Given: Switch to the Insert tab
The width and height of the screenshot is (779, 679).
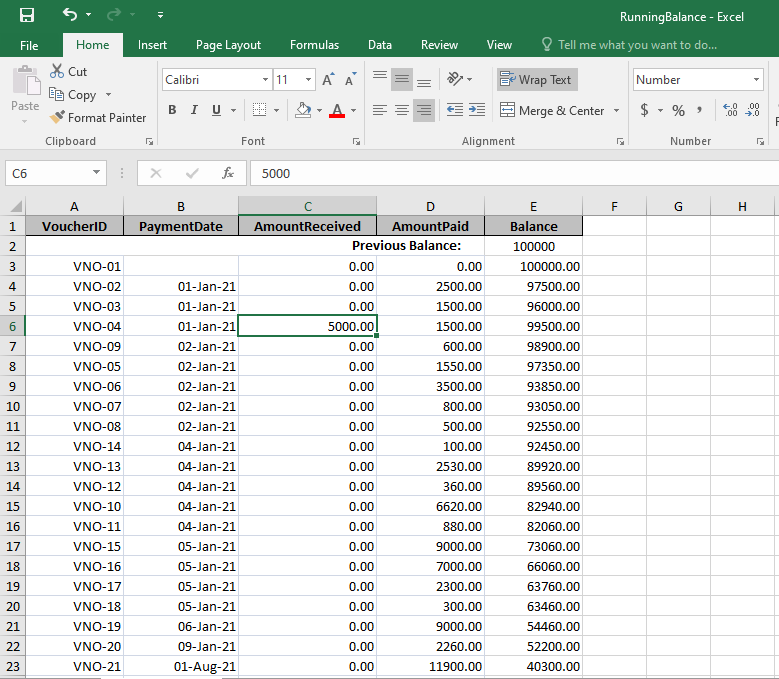Looking at the screenshot, I should point(153,45).
